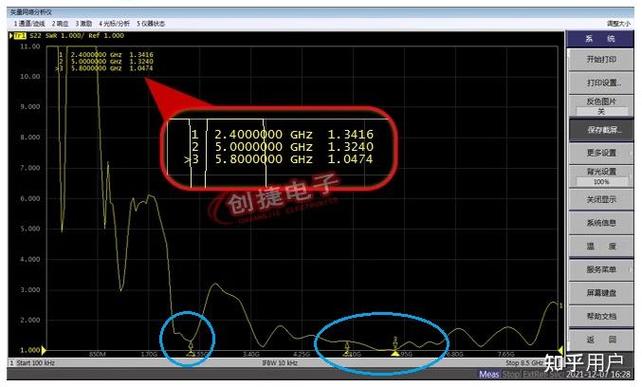This screenshot has height=387, width=642.
Task: Click 关闭显示 button
Action: [601, 200]
